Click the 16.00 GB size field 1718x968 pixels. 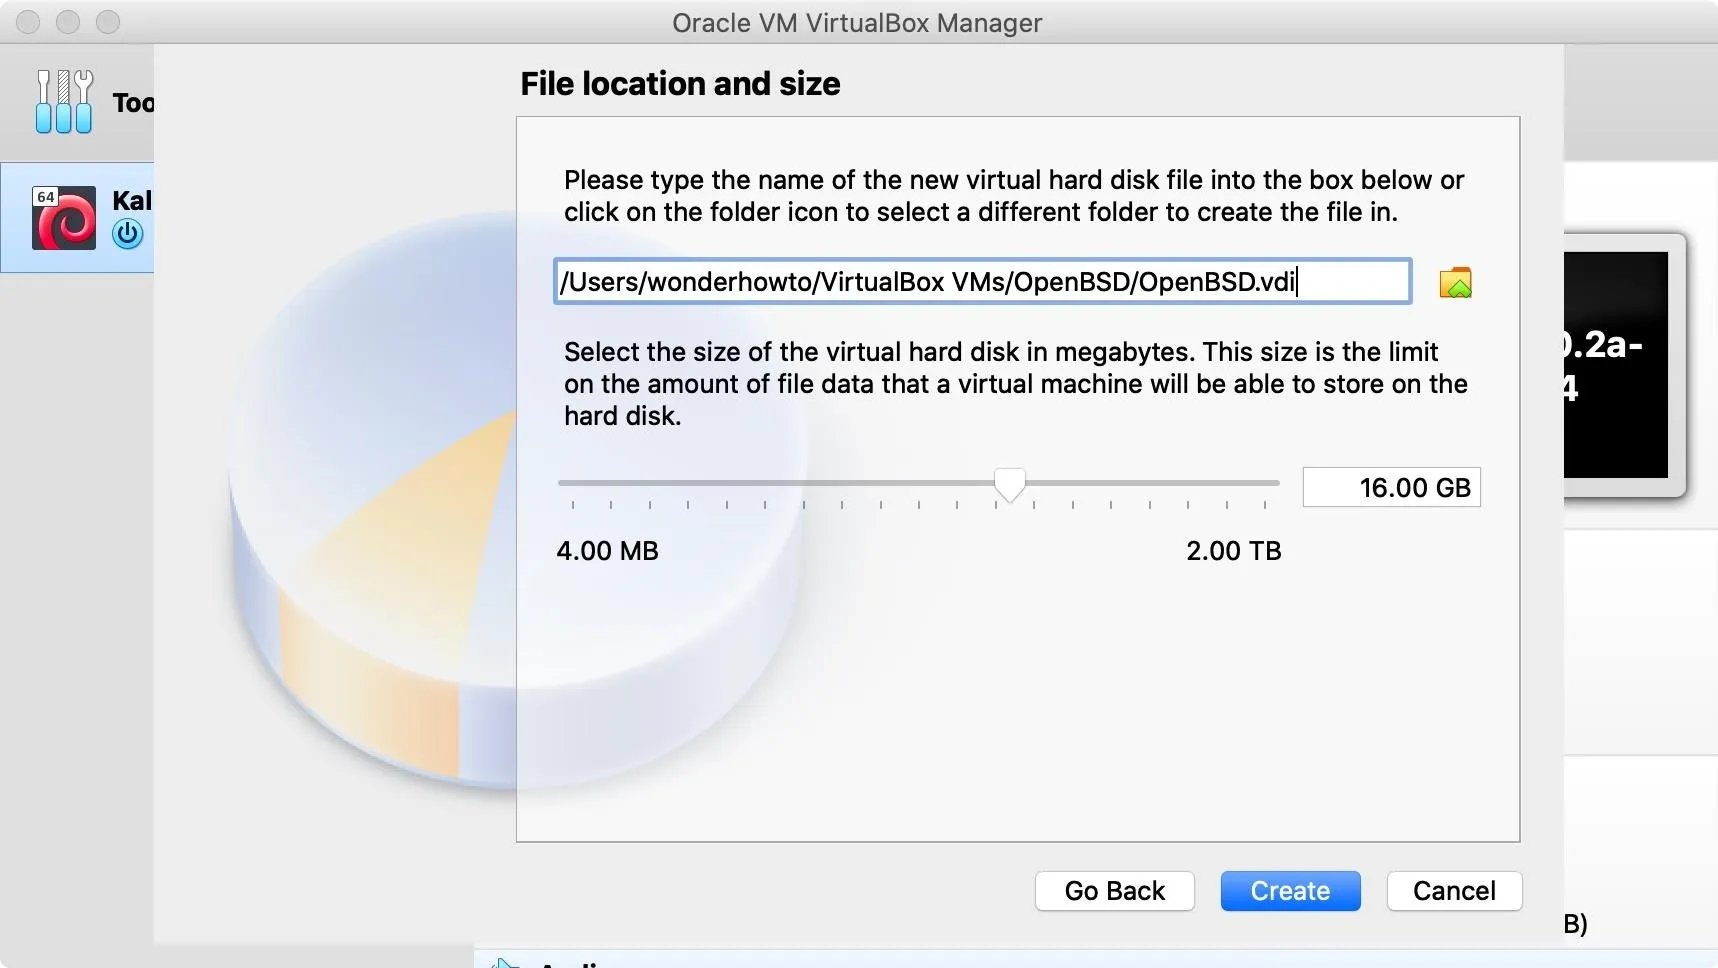click(1391, 487)
